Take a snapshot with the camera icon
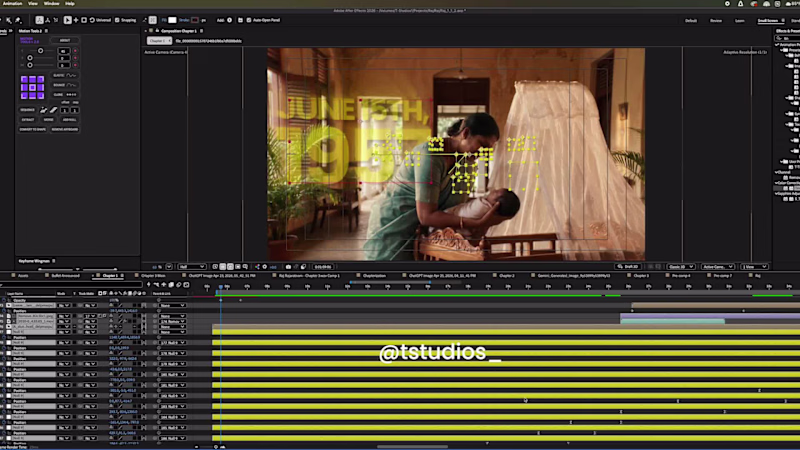The height and width of the screenshot is (450, 800). [288, 267]
